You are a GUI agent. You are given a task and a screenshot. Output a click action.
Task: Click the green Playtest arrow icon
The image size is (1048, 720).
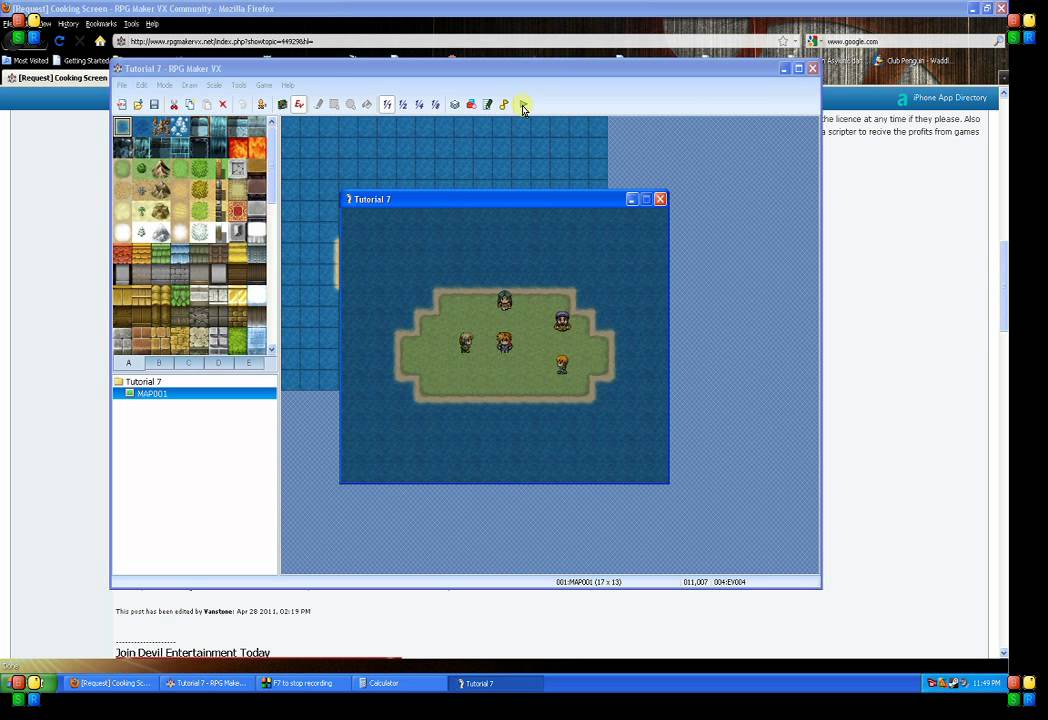pyautogui.click(x=523, y=105)
